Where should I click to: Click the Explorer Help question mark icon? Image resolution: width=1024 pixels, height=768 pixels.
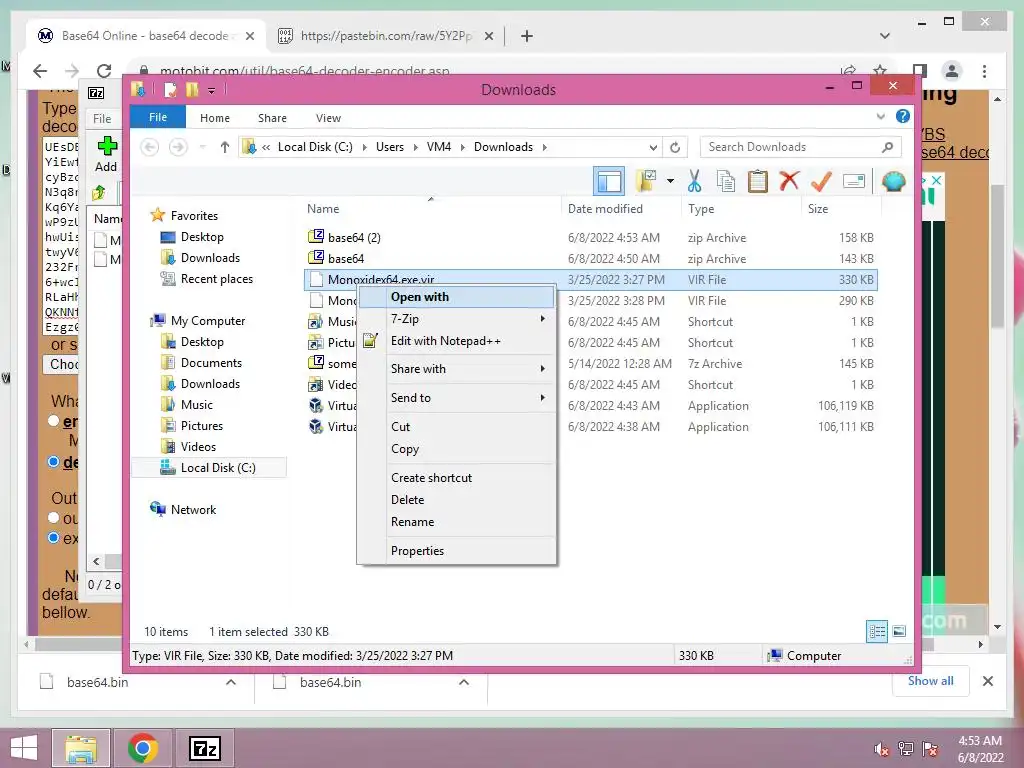(903, 116)
